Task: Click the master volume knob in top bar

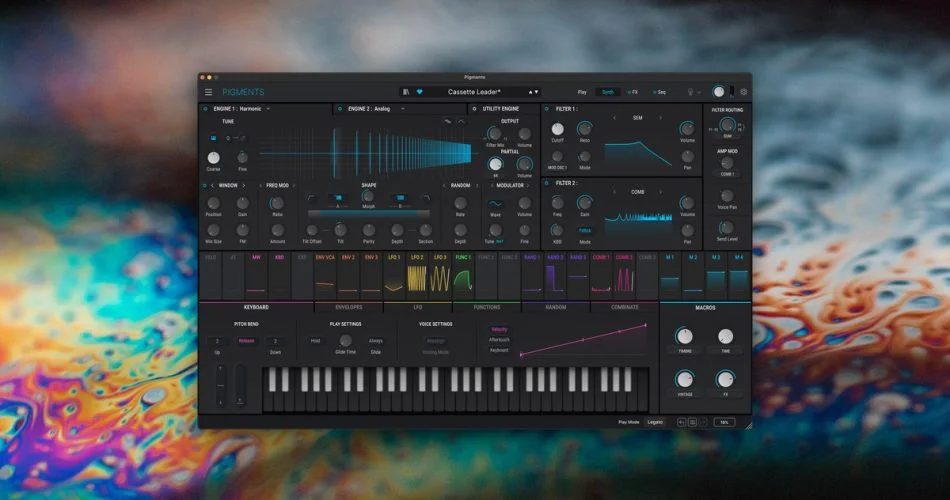Action: 719,92
